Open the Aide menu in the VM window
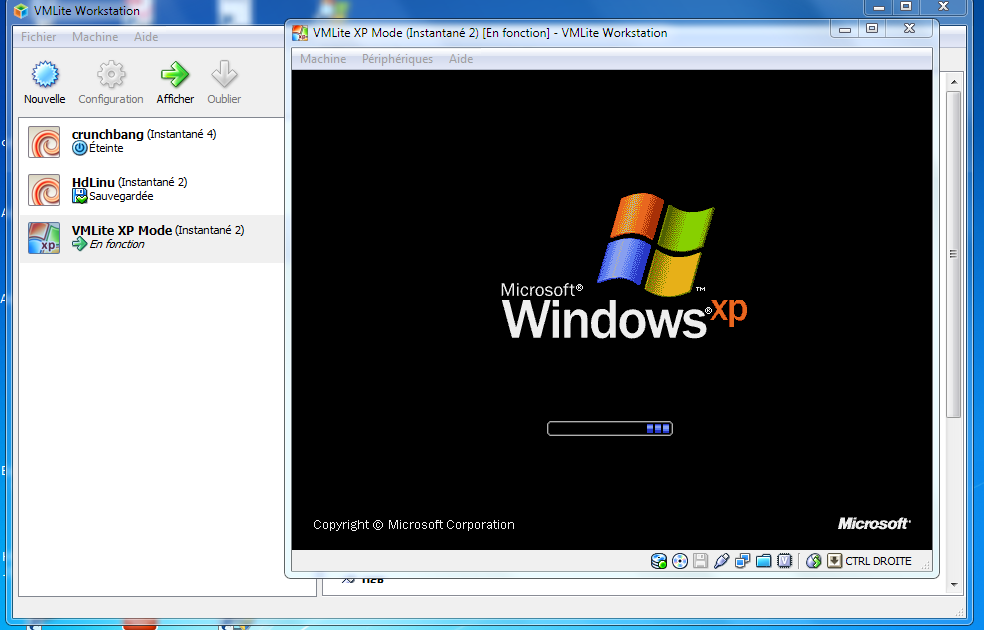The width and height of the screenshot is (984, 630). point(461,59)
